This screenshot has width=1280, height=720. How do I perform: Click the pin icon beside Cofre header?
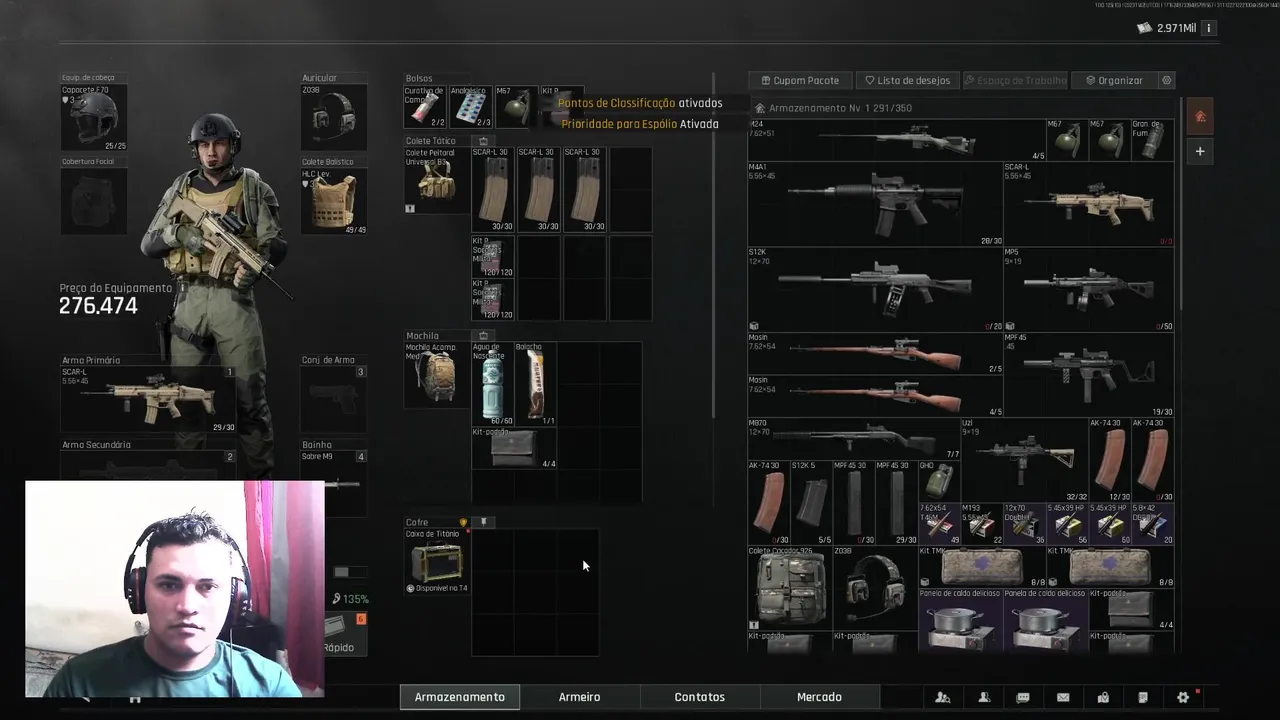[483, 522]
